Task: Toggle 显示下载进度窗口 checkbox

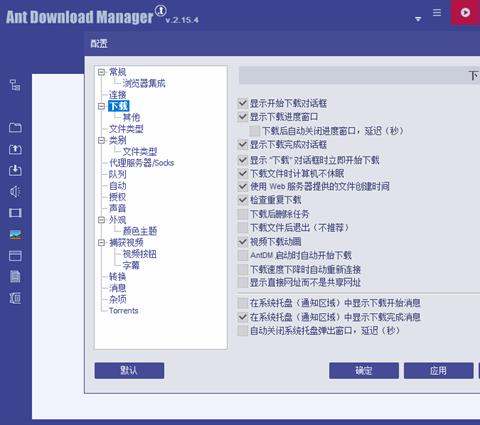Action: (243, 117)
